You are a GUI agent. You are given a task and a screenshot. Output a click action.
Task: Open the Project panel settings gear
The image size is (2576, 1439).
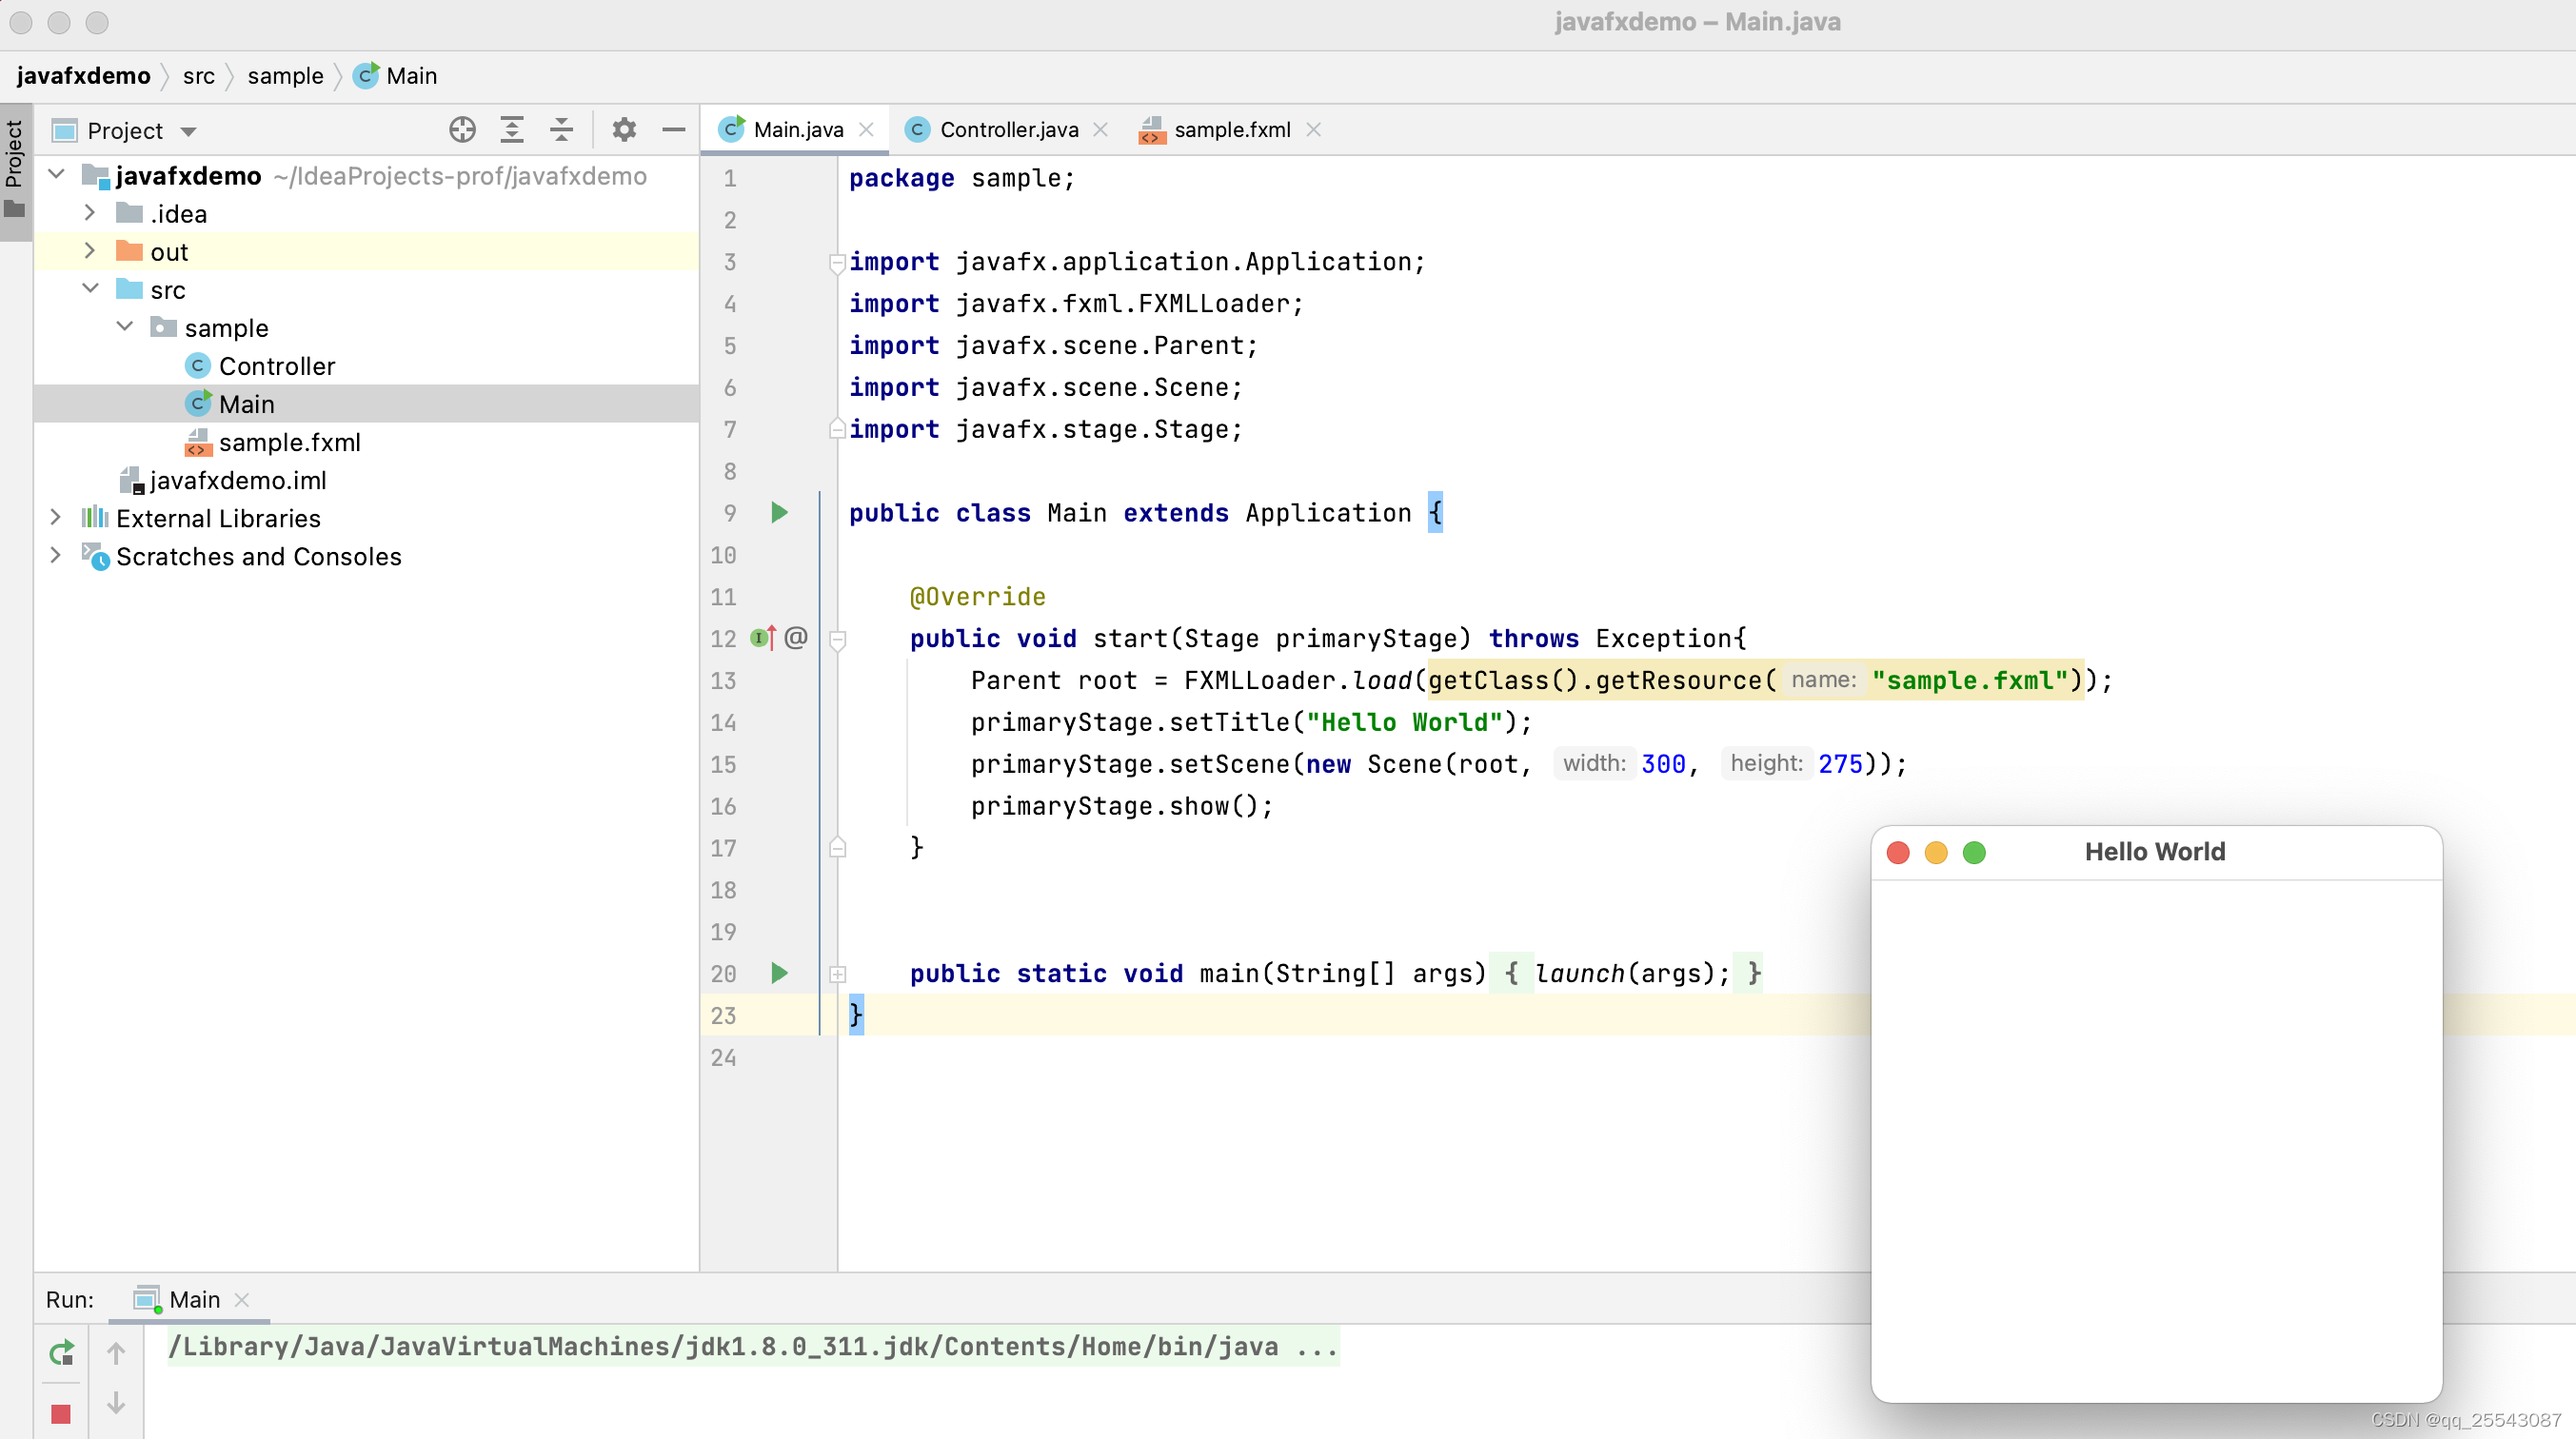click(x=623, y=130)
